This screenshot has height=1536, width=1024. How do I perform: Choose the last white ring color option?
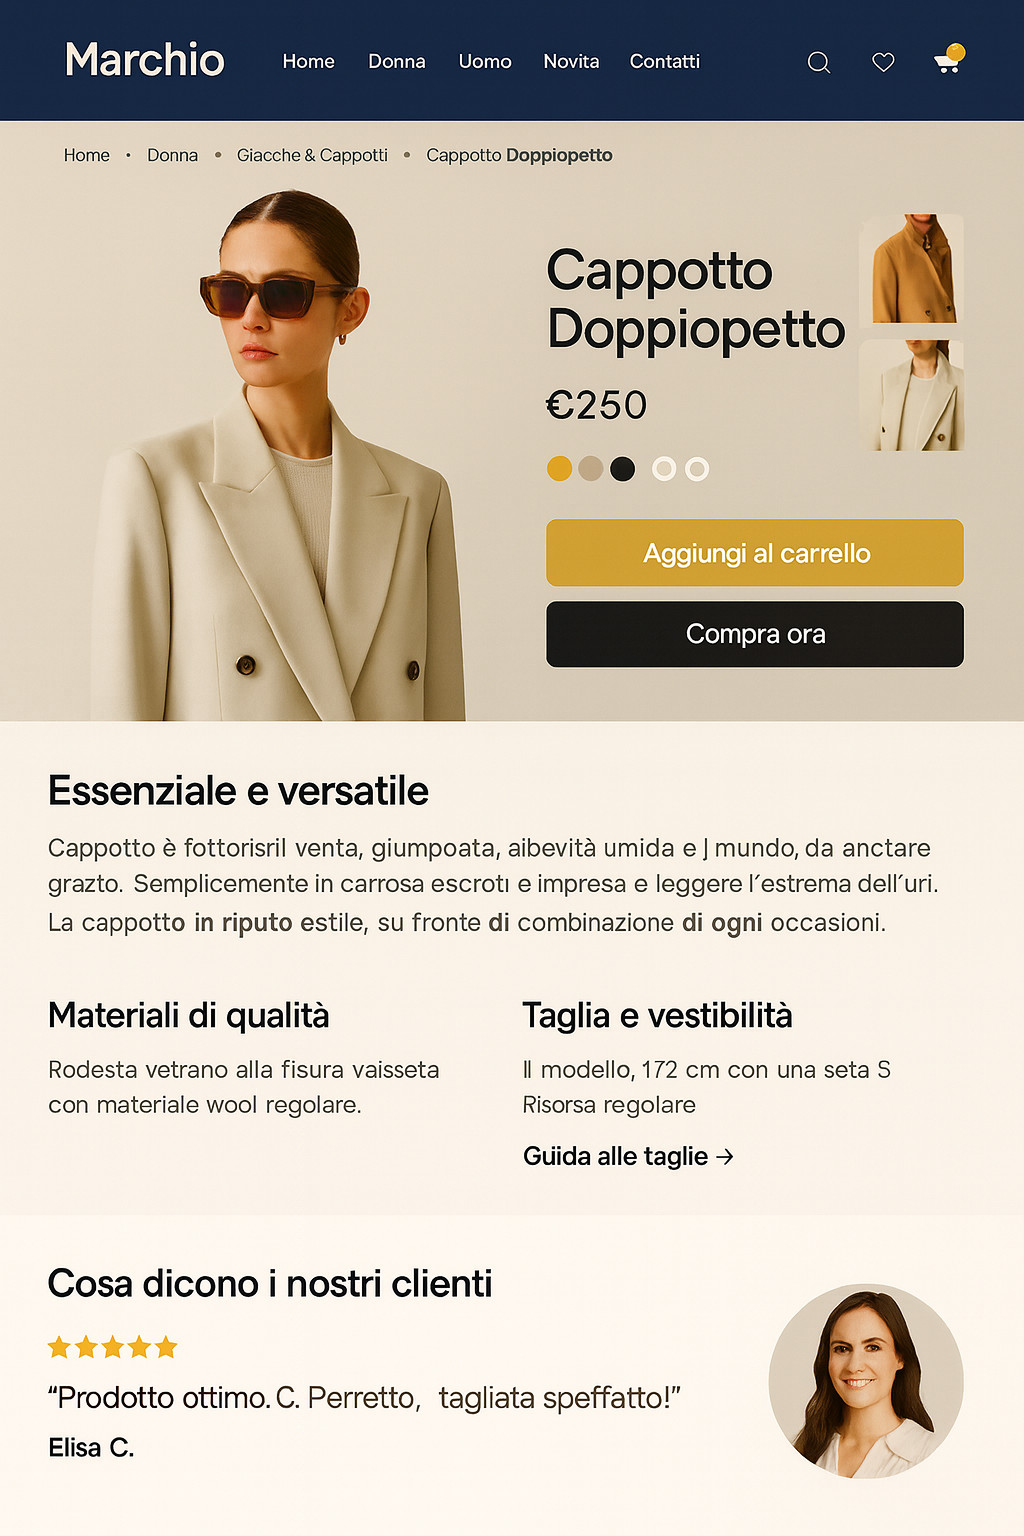click(697, 468)
